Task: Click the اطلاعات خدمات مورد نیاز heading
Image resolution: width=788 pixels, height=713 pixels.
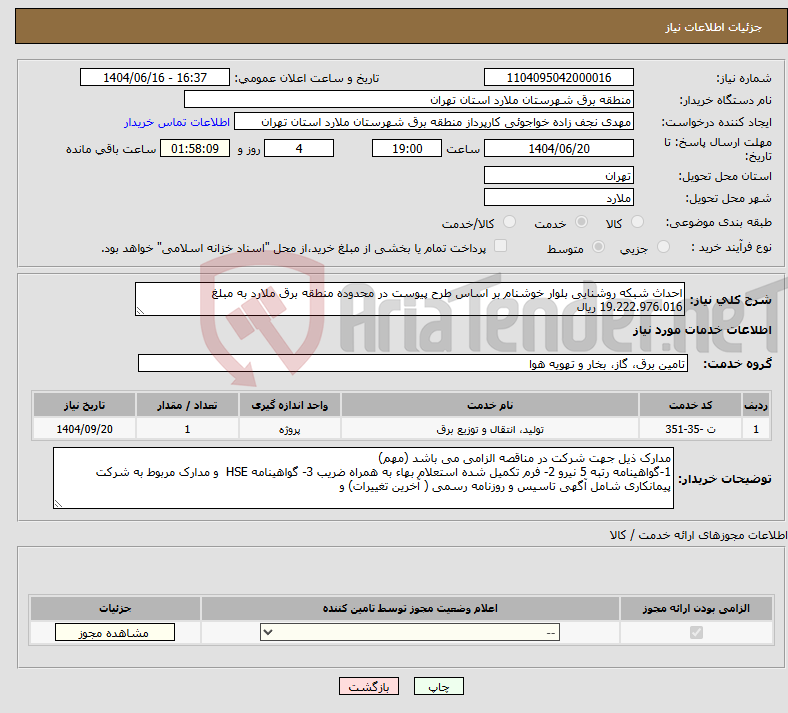Action: click(702, 330)
